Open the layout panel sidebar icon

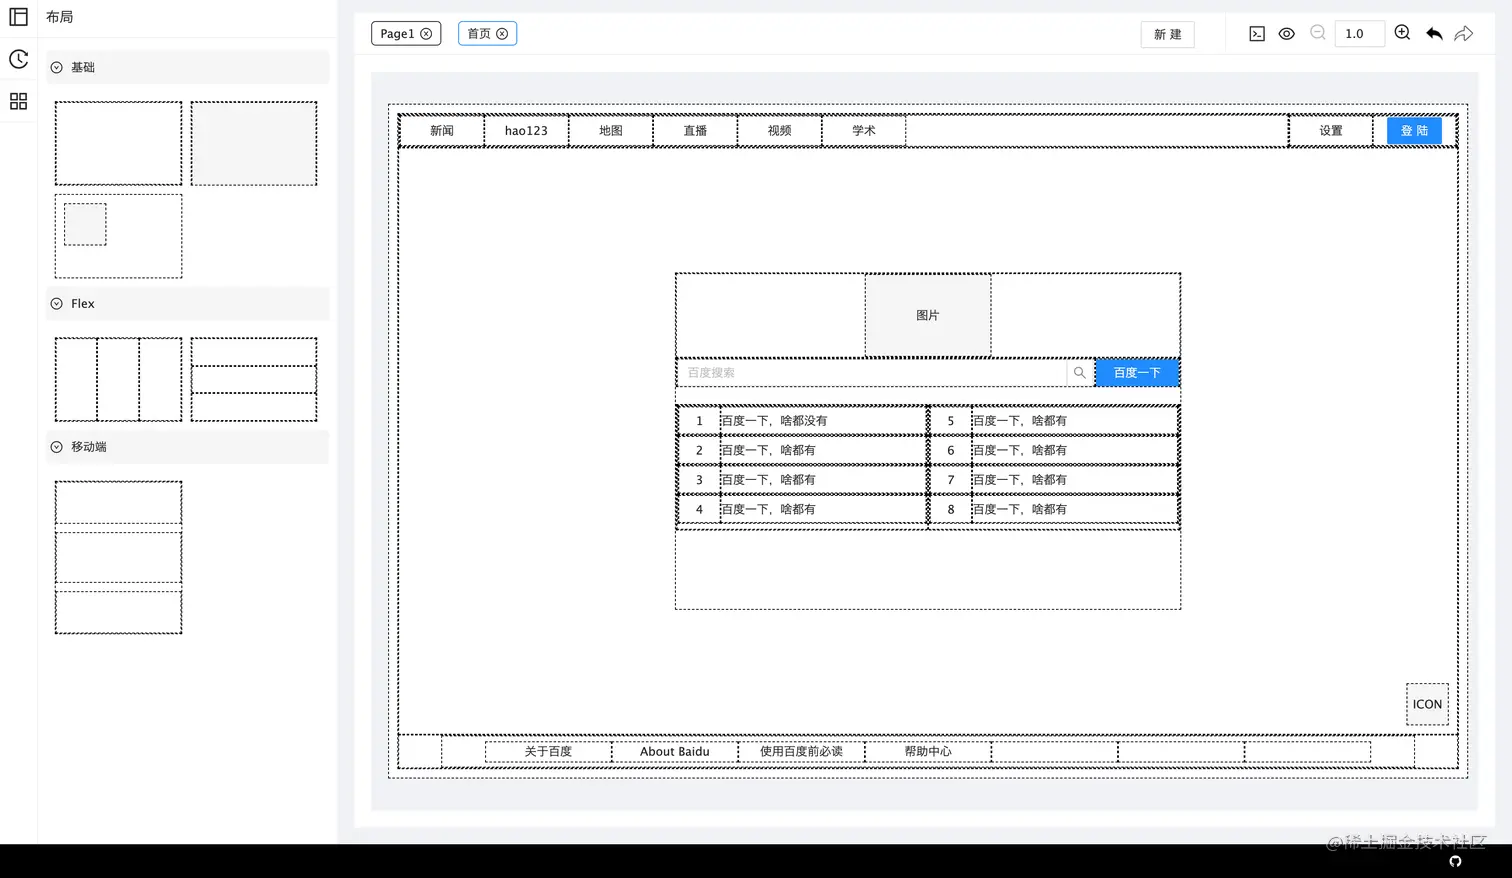(18, 17)
